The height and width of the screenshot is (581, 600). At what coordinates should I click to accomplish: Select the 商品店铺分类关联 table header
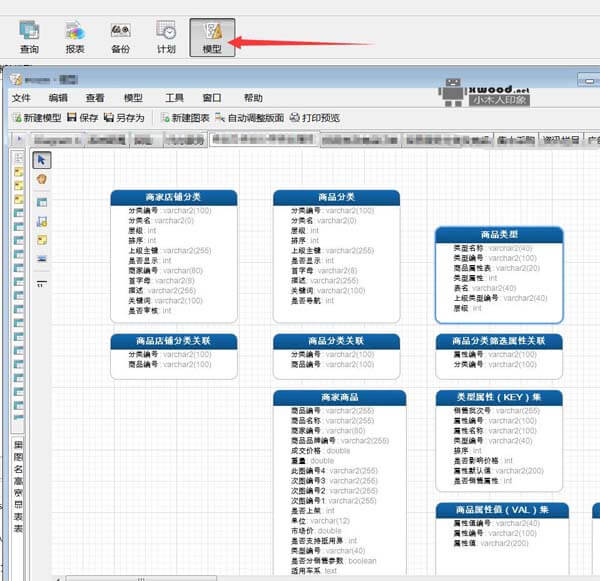[x=174, y=341]
